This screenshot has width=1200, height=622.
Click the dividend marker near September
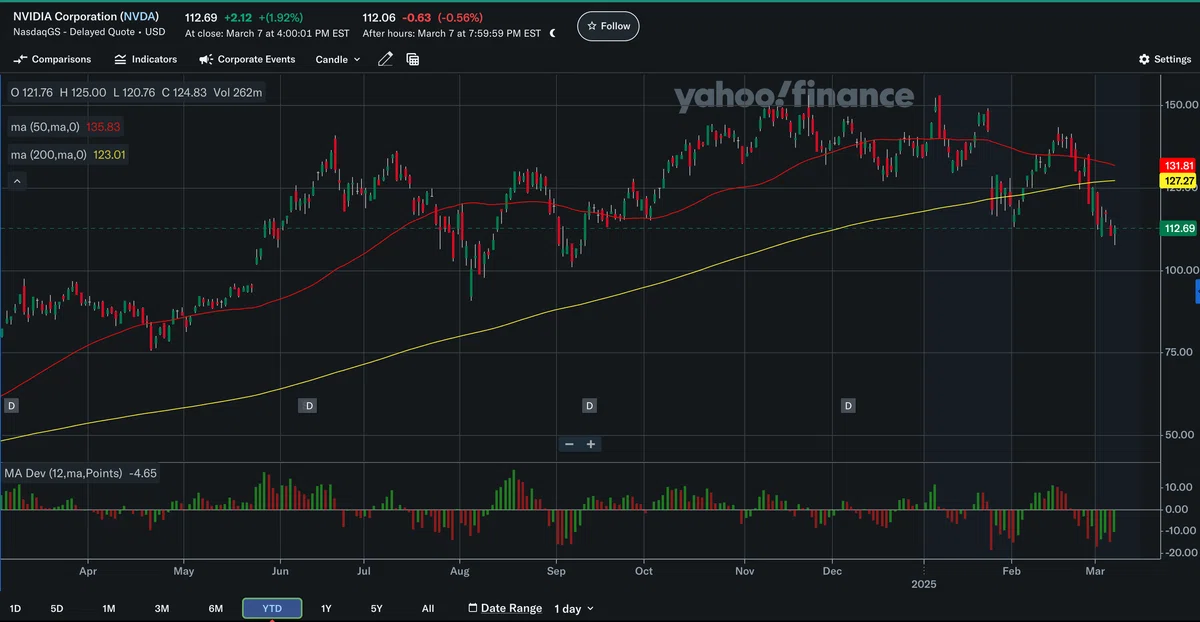(x=590, y=405)
